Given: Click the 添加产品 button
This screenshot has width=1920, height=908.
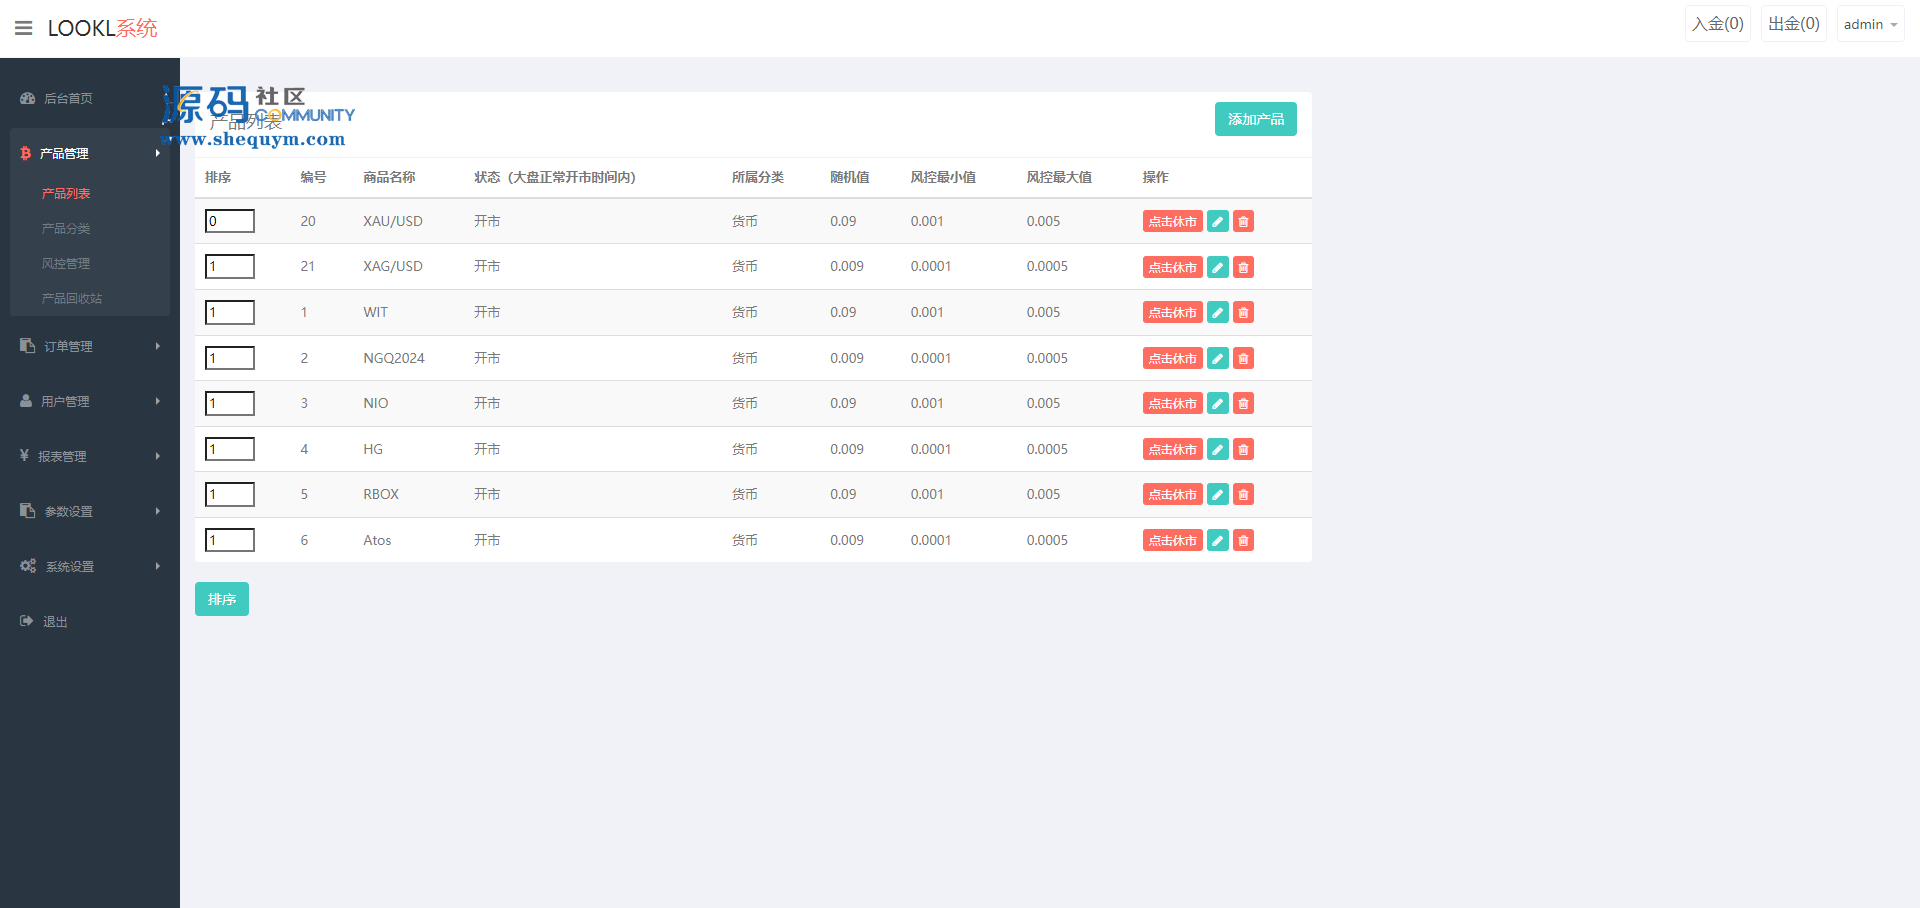Looking at the screenshot, I should click(1255, 119).
